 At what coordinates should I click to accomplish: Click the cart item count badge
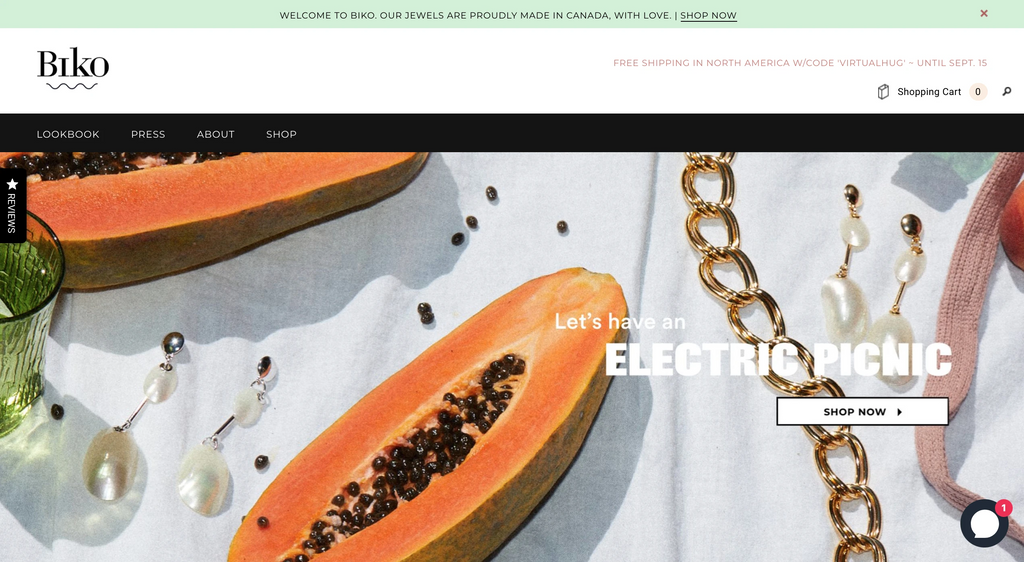coord(978,92)
